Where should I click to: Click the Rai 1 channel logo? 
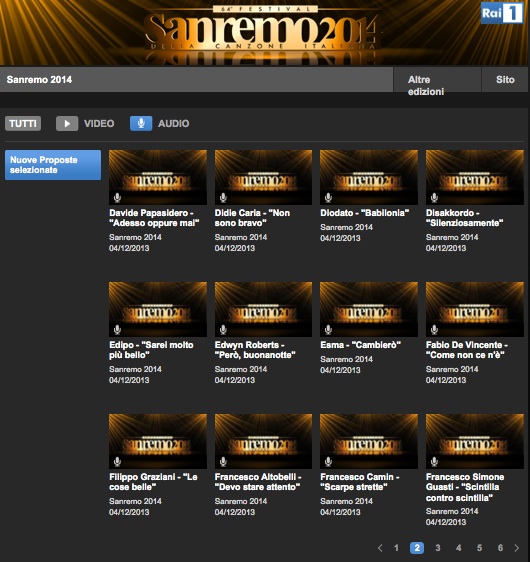[501, 13]
